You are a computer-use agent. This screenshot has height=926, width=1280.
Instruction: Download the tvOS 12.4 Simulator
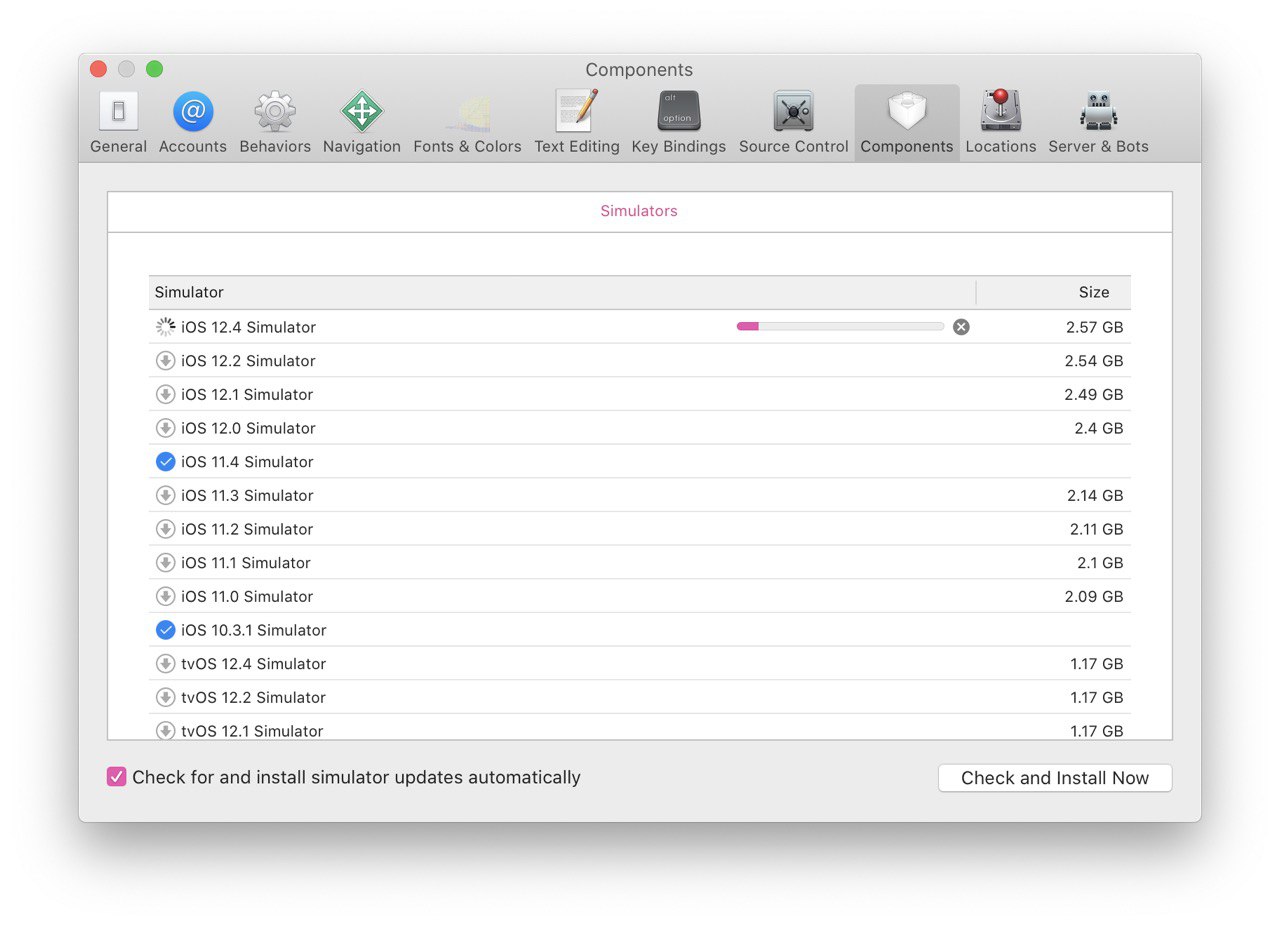[x=166, y=664]
